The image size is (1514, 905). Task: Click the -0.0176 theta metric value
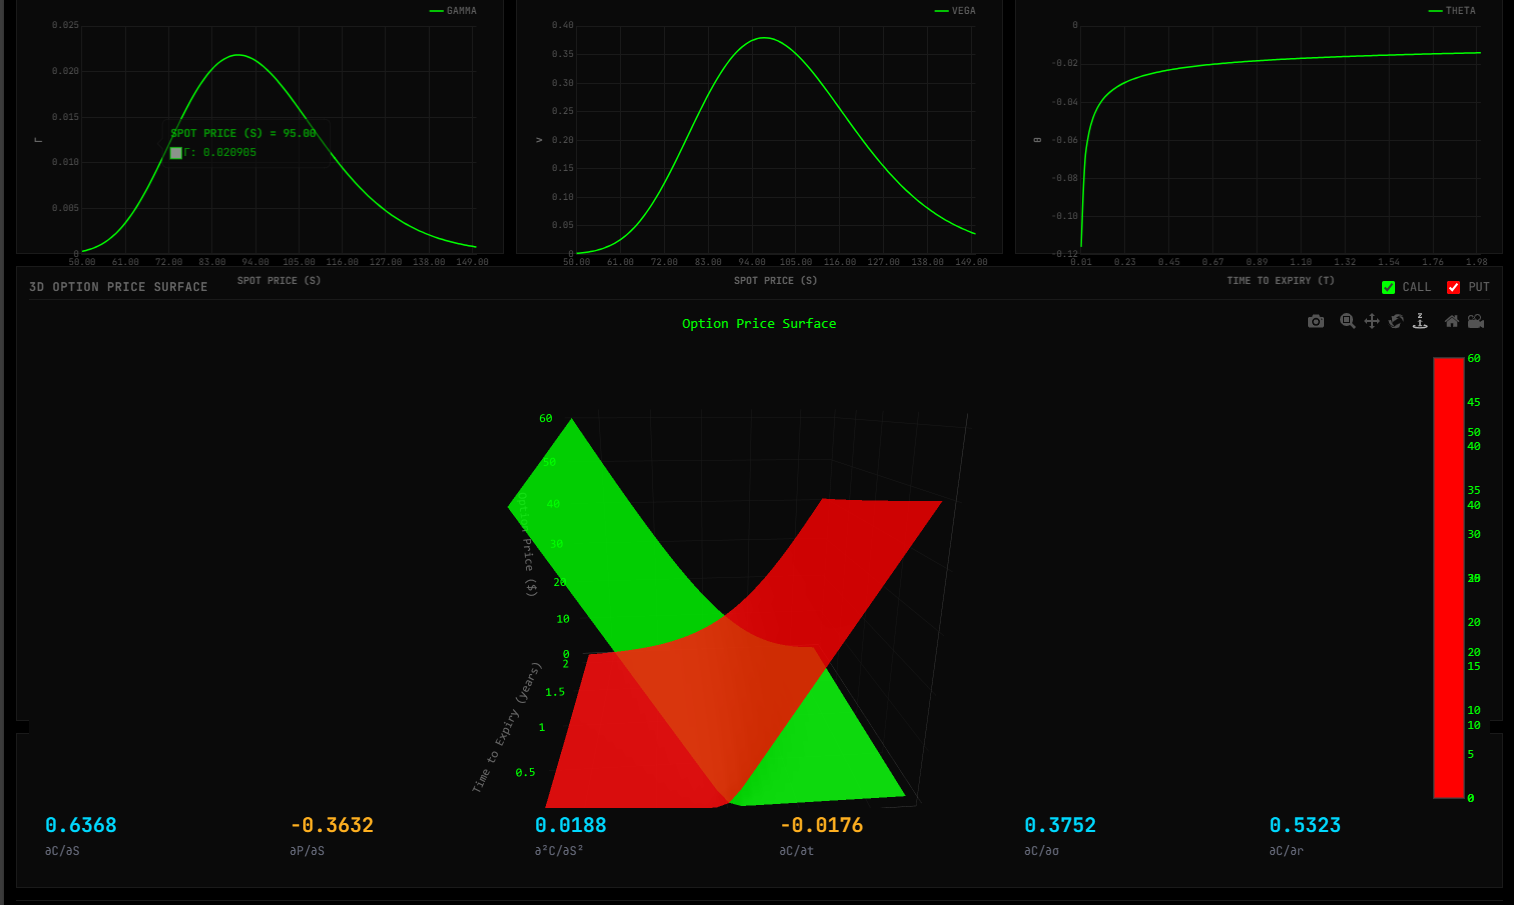point(821,825)
